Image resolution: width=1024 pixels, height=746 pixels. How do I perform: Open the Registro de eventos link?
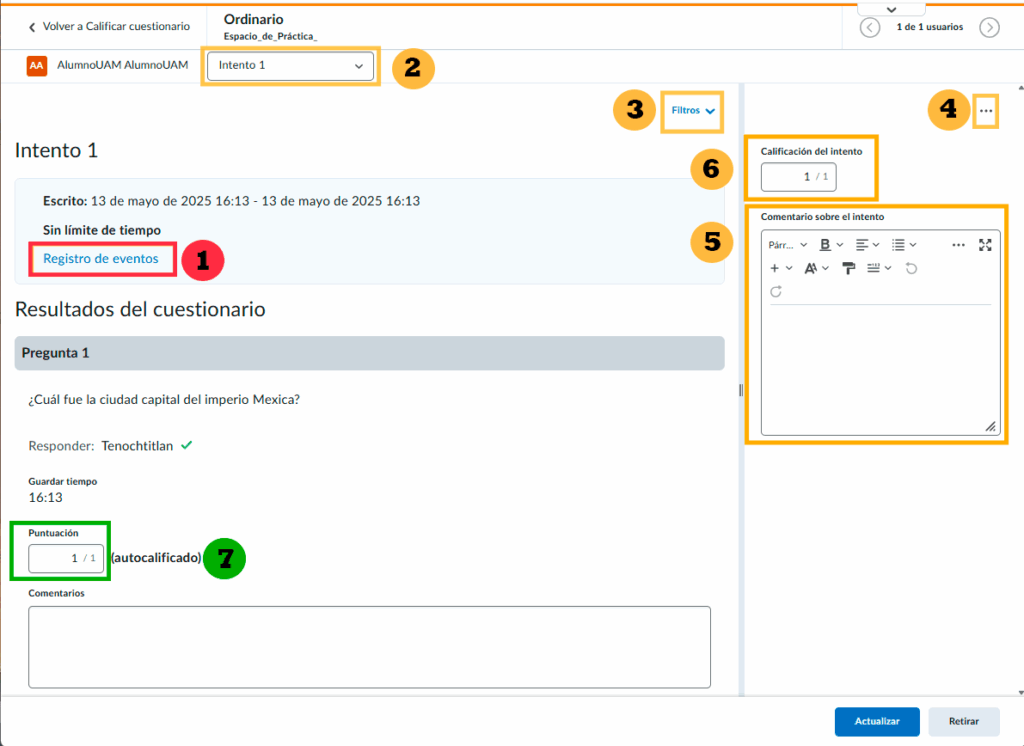click(x=101, y=259)
